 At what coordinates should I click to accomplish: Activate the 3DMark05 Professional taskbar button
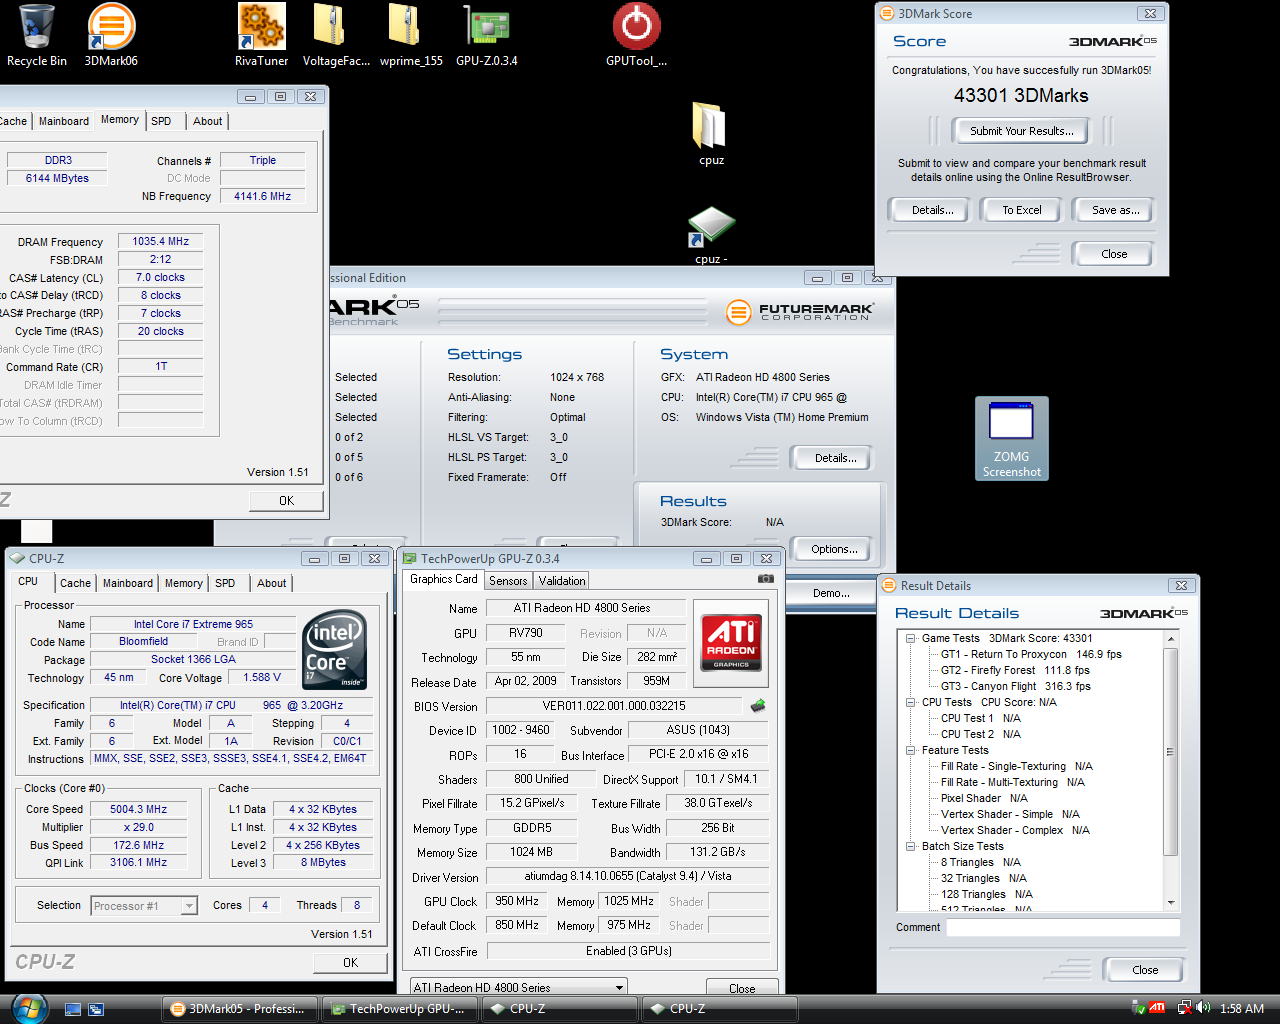[x=240, y=1009]
